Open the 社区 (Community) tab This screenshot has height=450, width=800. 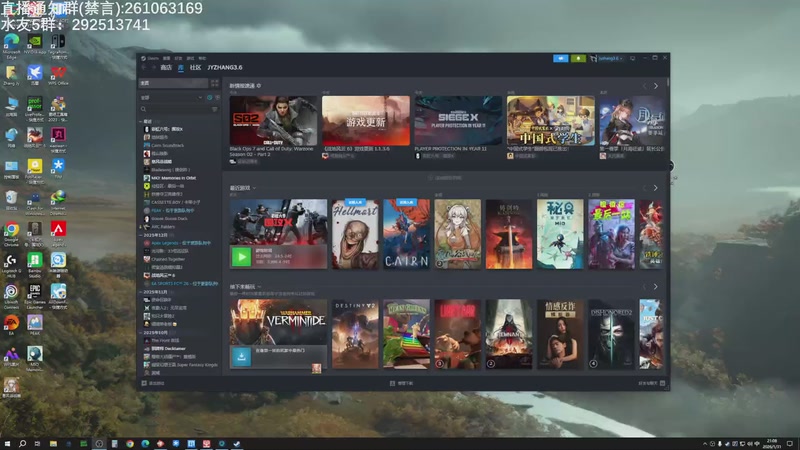click(195, 67)
